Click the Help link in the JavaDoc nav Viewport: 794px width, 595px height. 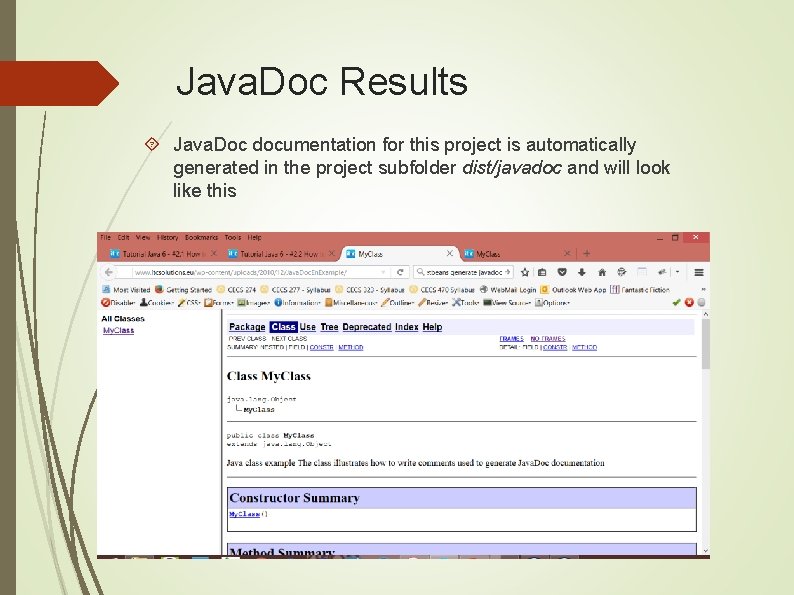tap(432, 327)
